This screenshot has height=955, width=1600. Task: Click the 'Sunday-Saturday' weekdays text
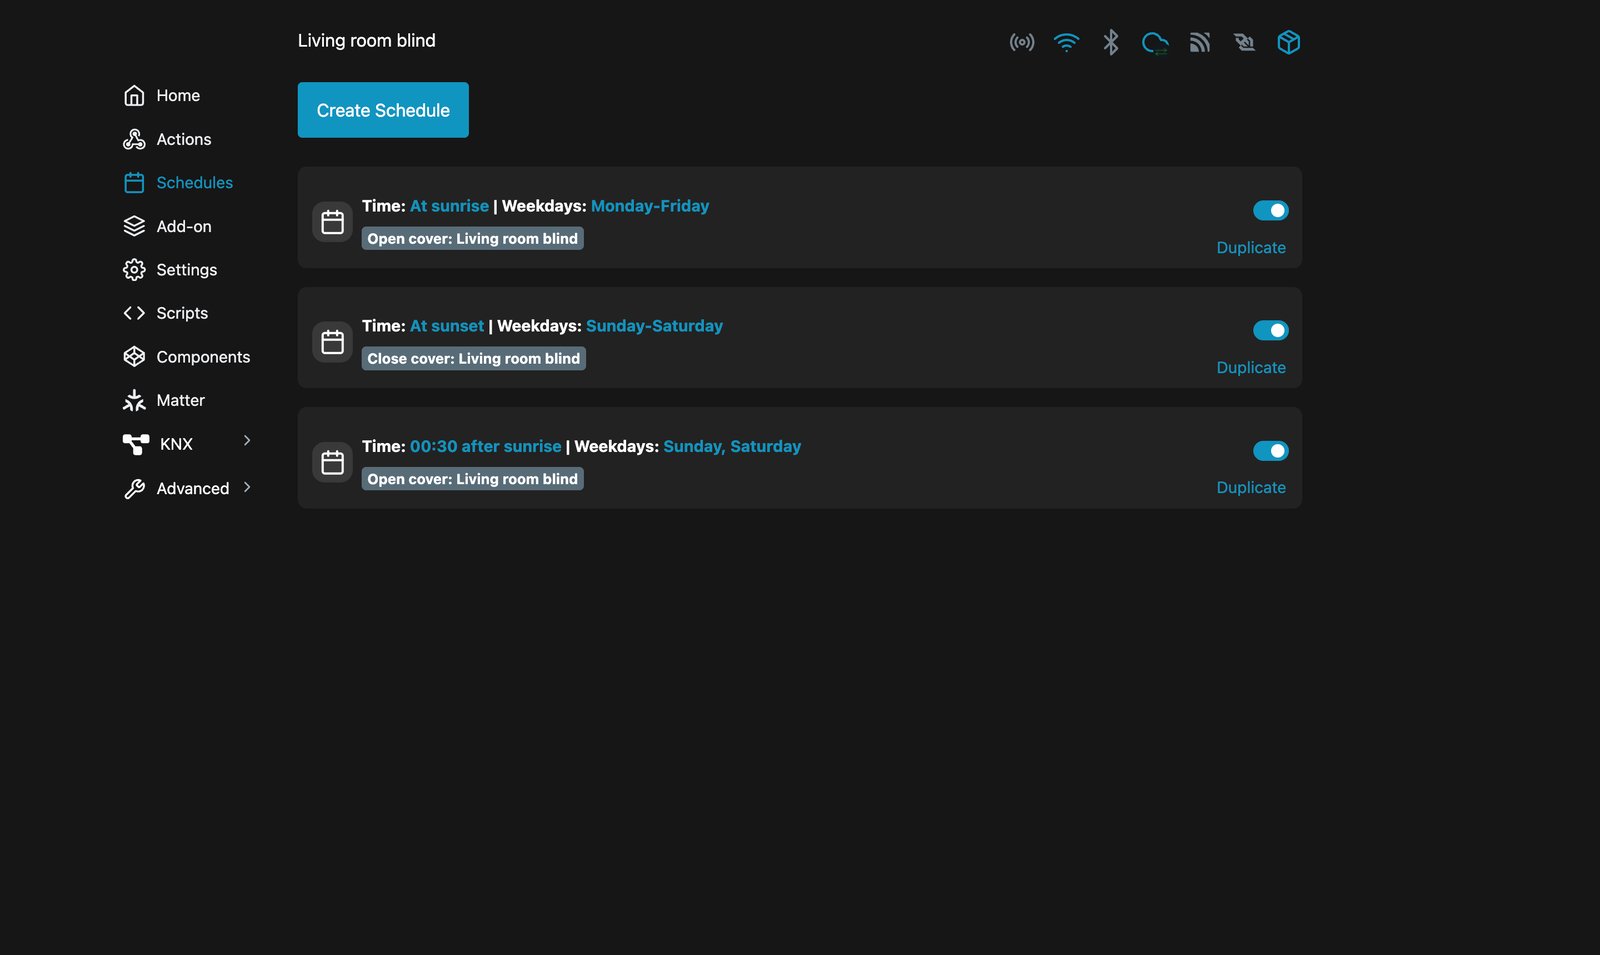[654, 326]
